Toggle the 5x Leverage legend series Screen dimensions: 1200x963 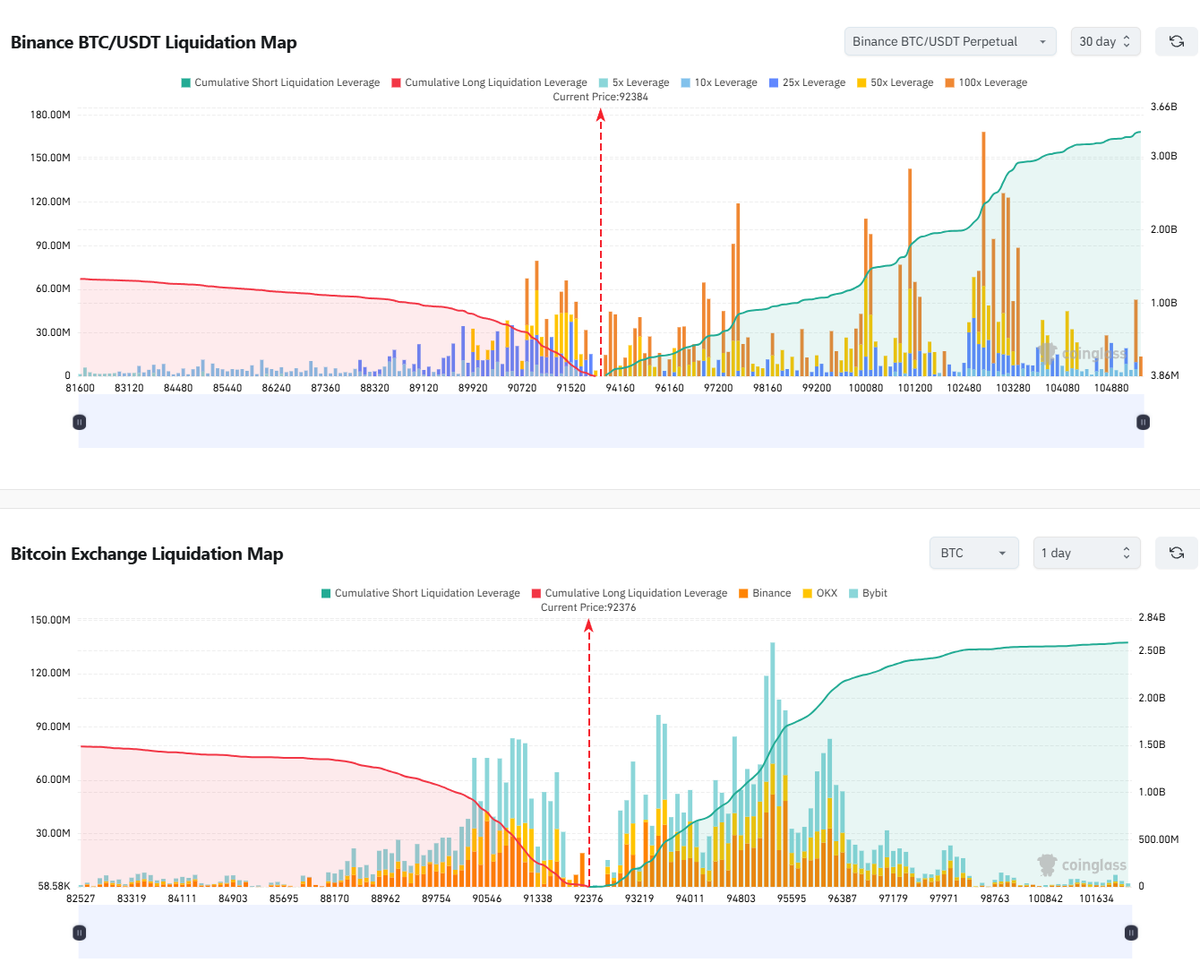(x=633, y=82)
